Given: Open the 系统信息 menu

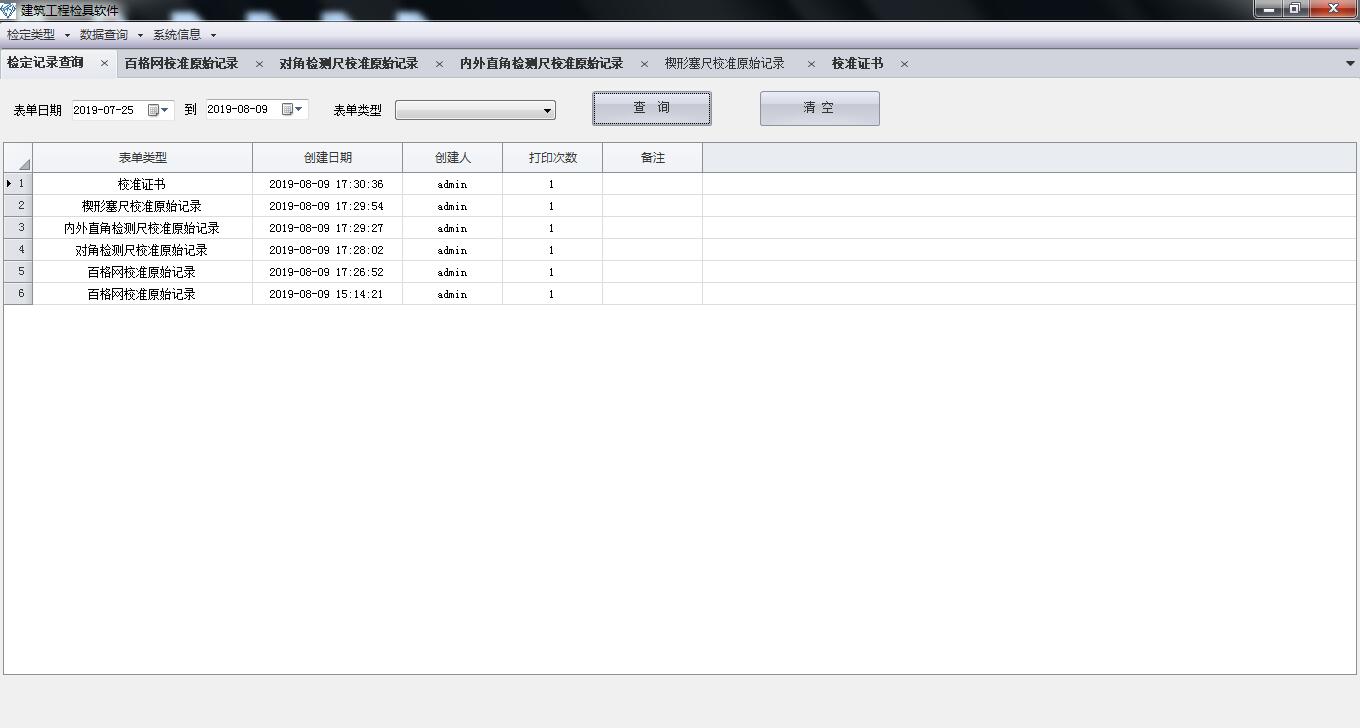Looking at the screenshot, I should coord(183,35).
